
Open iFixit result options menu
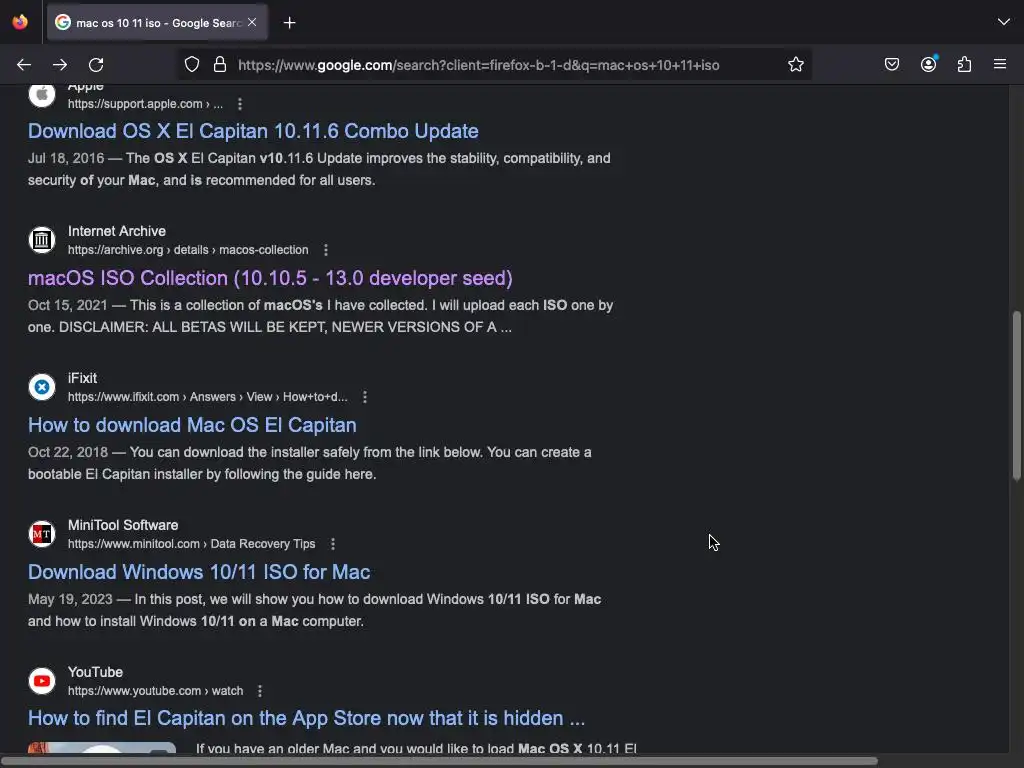click(x=365, y=397)
